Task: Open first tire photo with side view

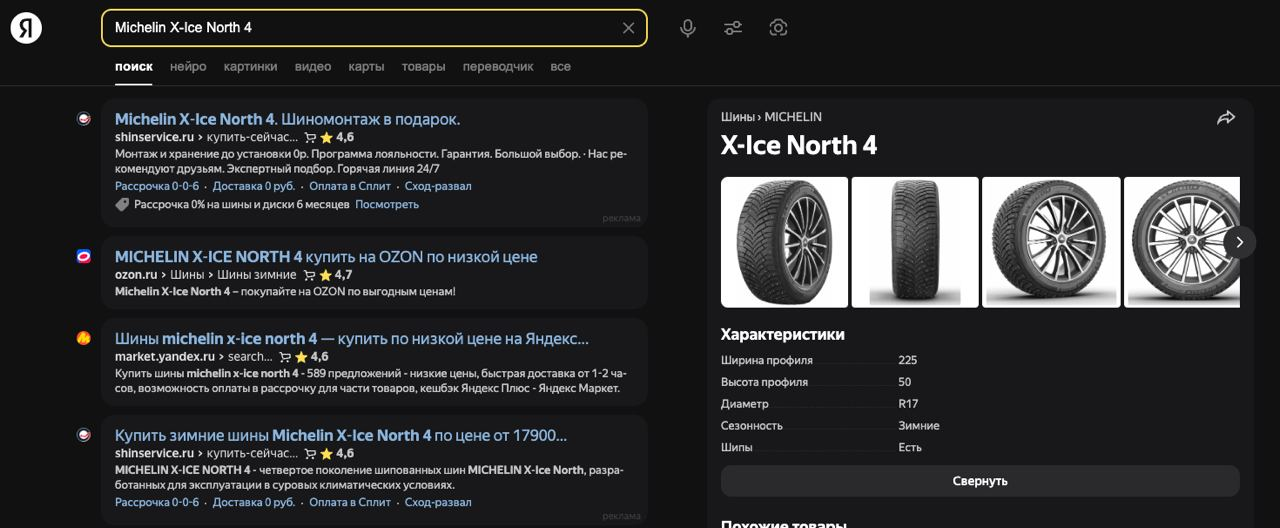Action: tap(784, 242)
